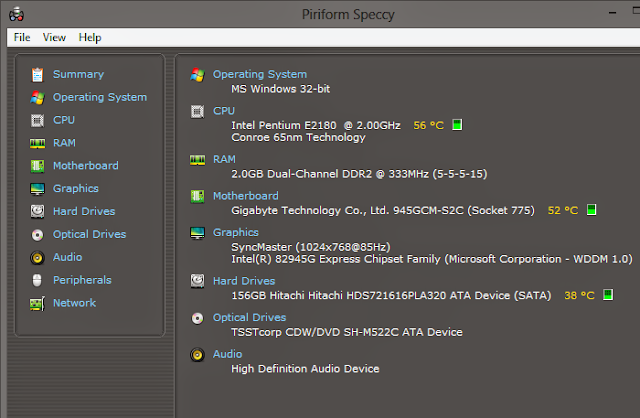Open the Help menu

[x=90, y=37]
